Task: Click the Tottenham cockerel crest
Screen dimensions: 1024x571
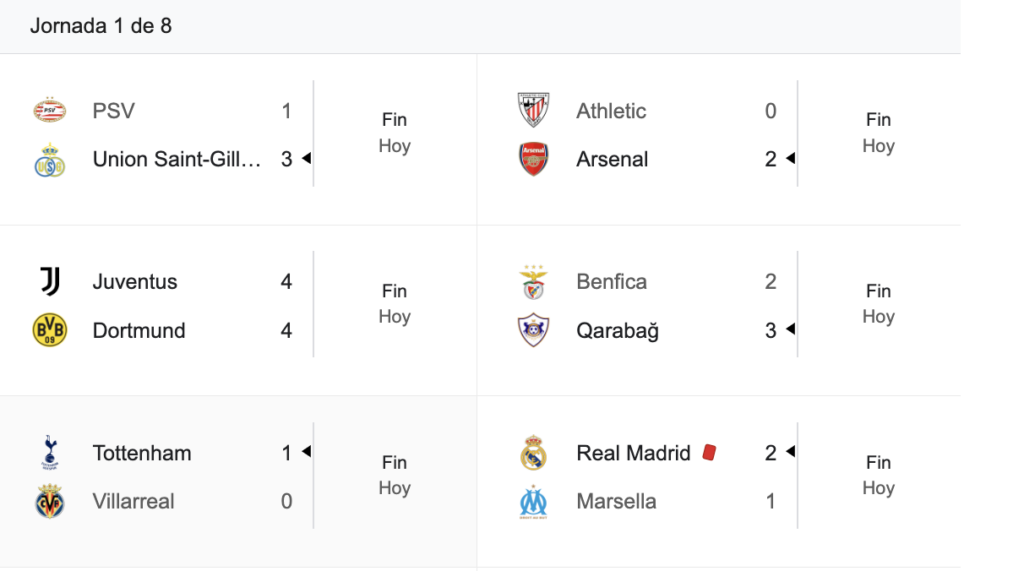Action: pos(49,453)
